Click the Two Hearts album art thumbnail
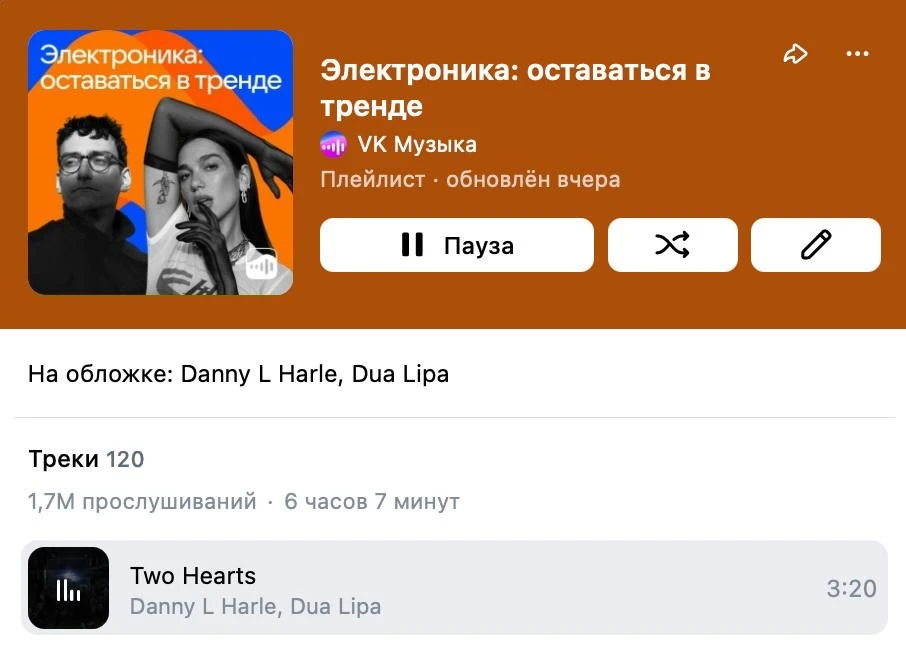The image size is (906, 648). (x=68, y=588)
